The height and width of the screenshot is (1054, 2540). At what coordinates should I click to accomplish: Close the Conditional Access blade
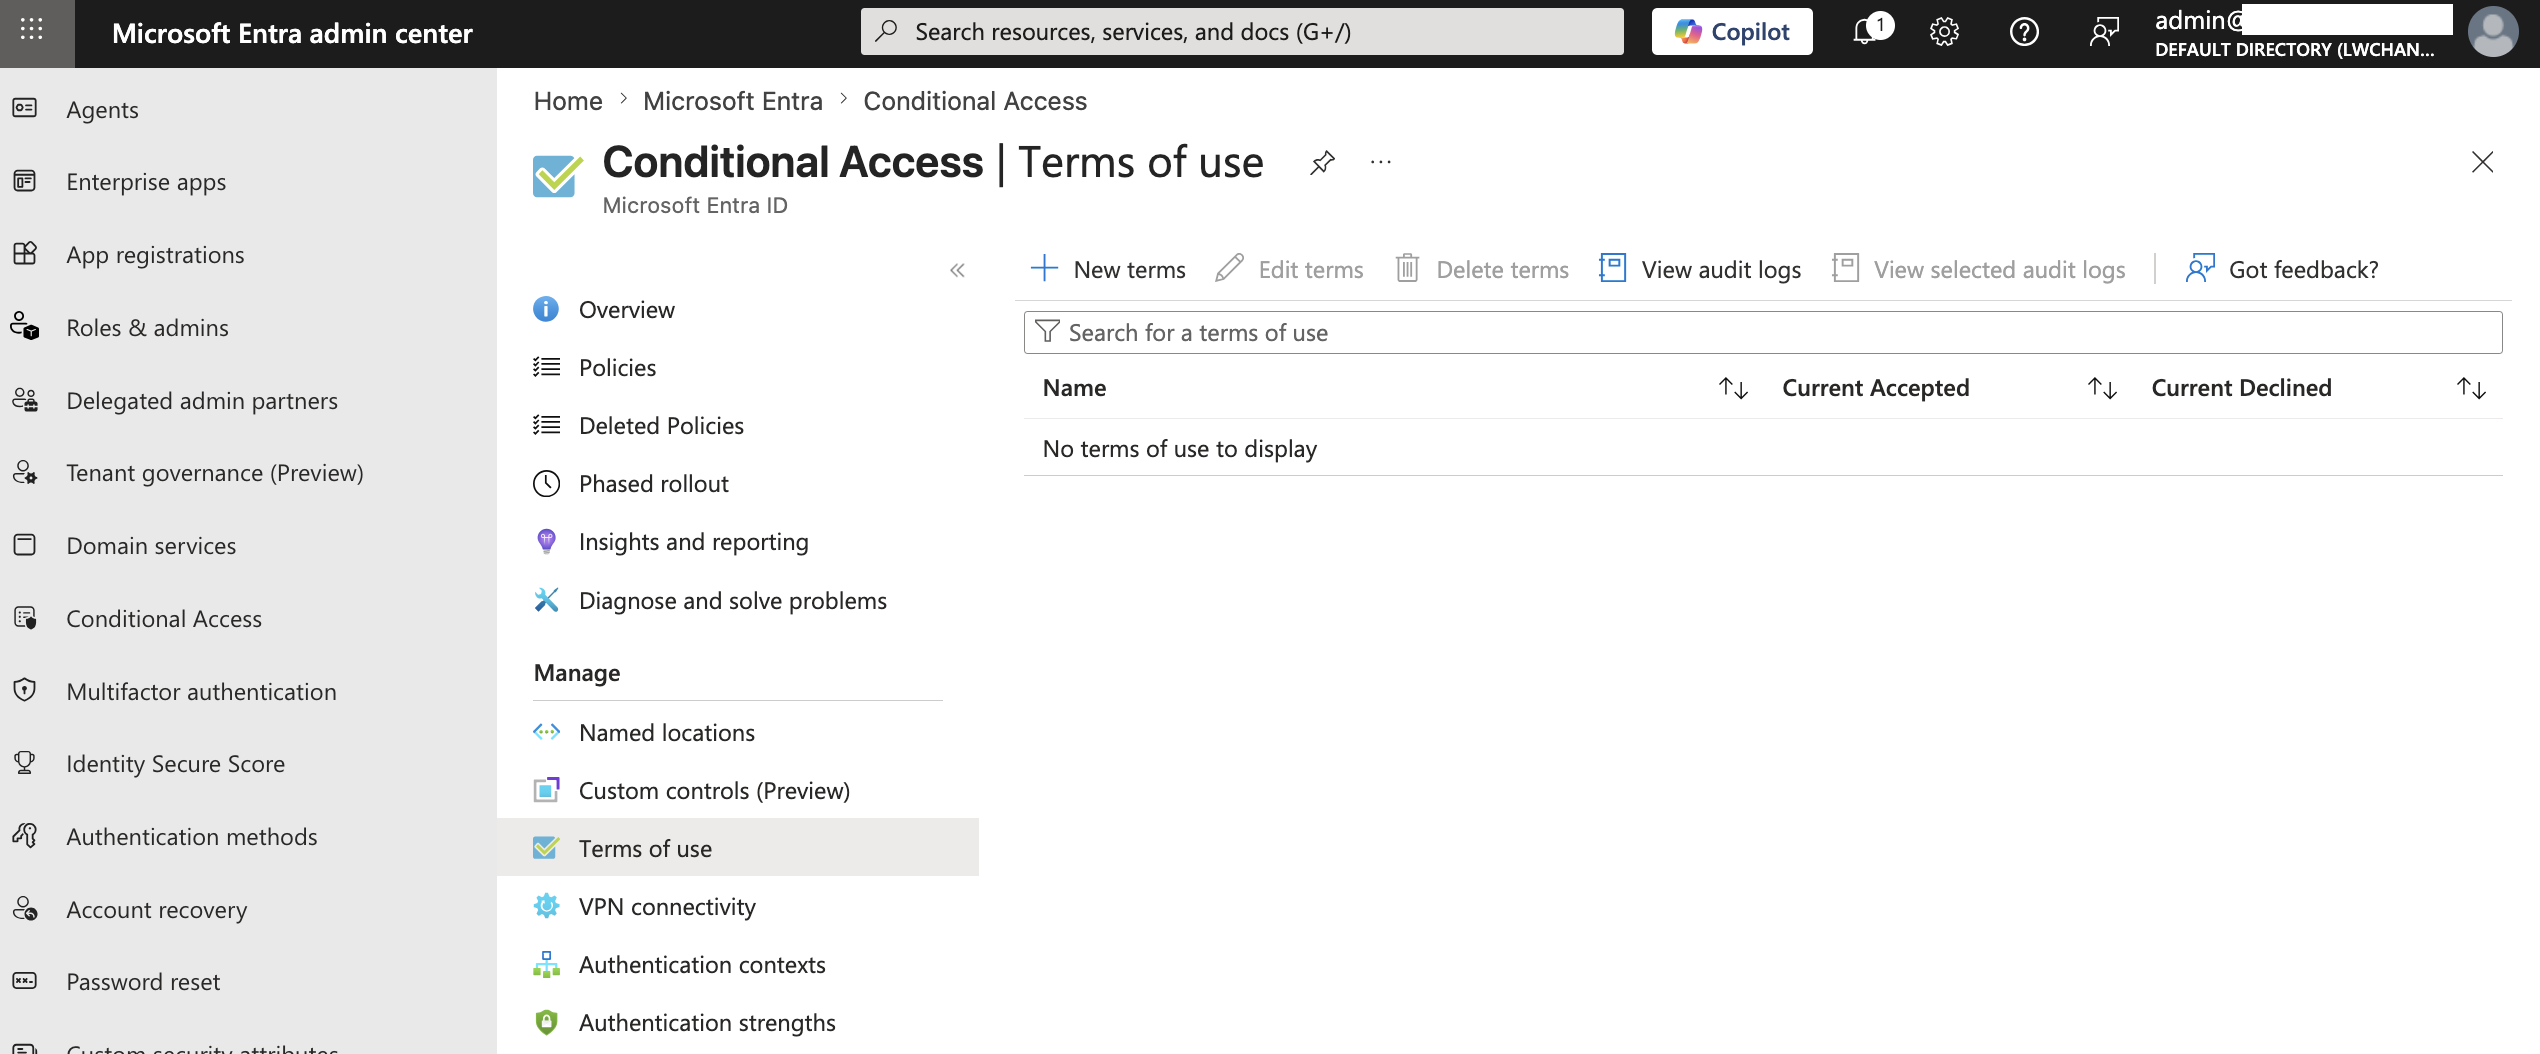pos(2482,162)
